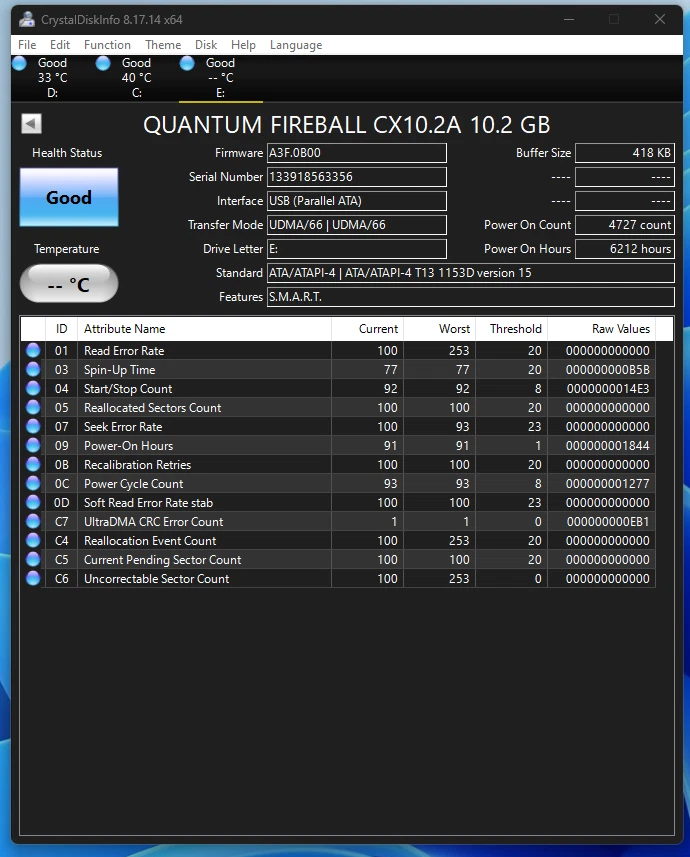690x857 pixels.
Task: Select the E: drive status orb
Action: [187, 63]
